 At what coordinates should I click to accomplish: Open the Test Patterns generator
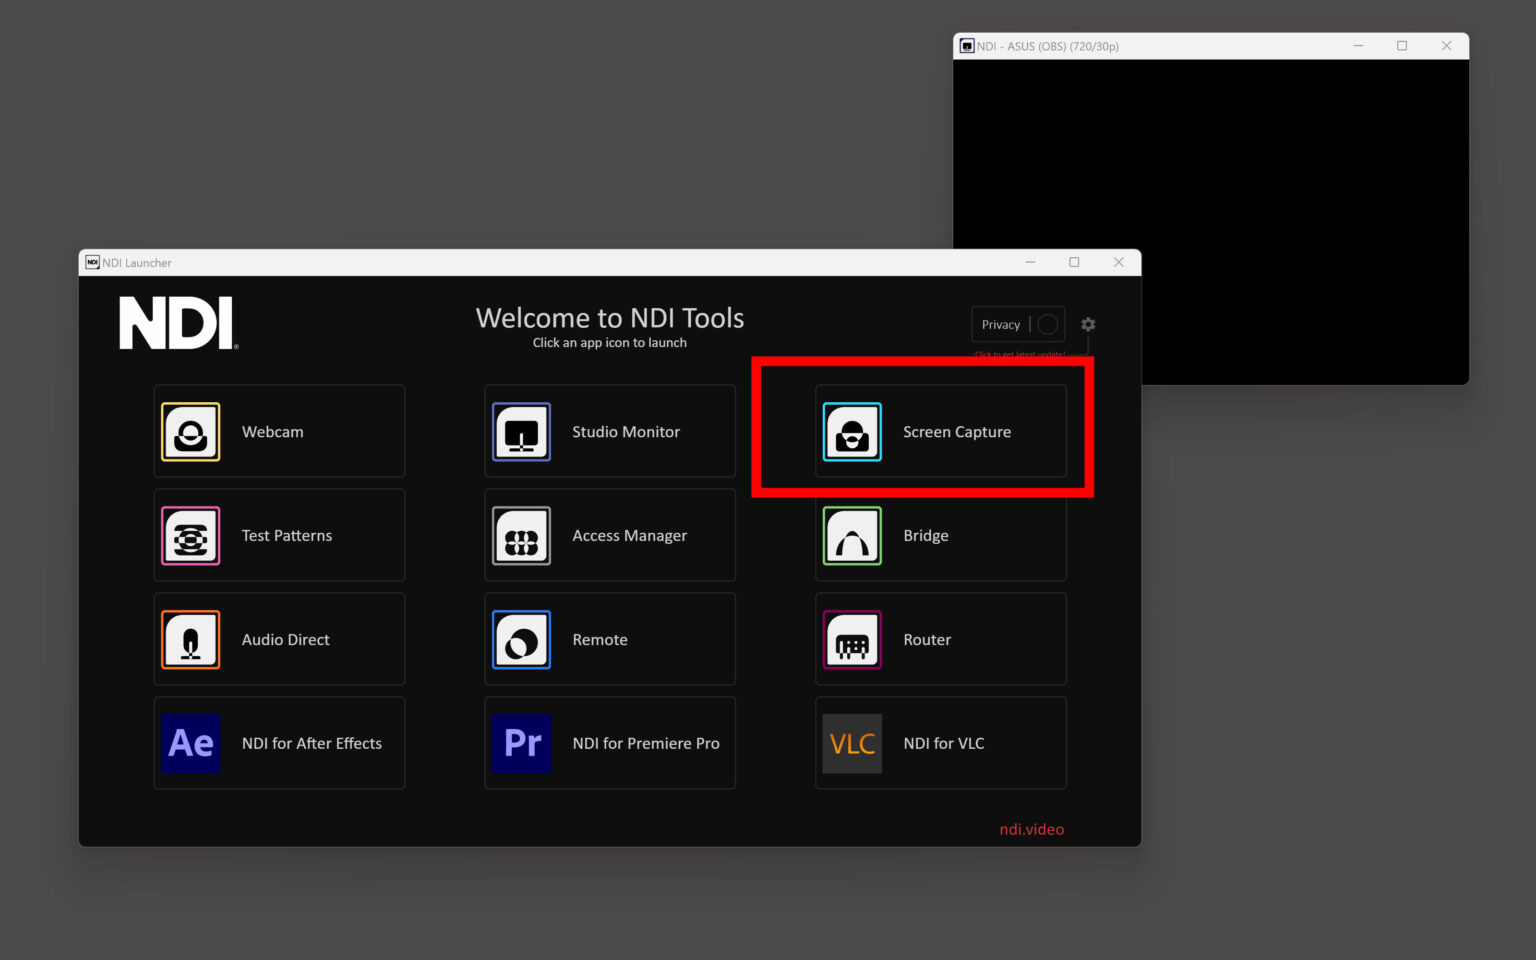278,535
